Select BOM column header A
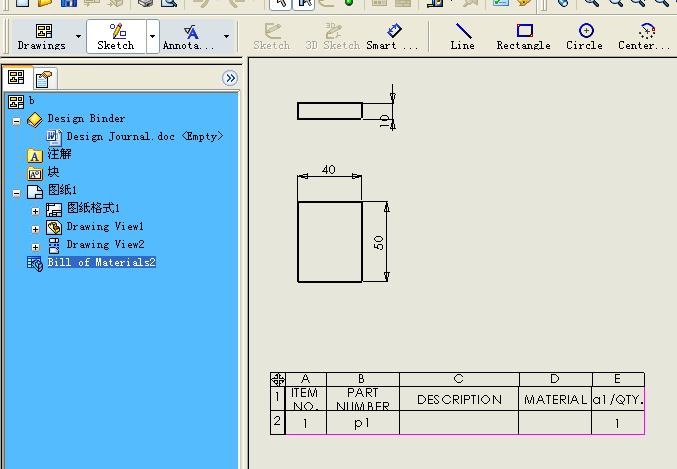Image resolution: width=677 pixels, height=469 pixels. coord(306,379)
